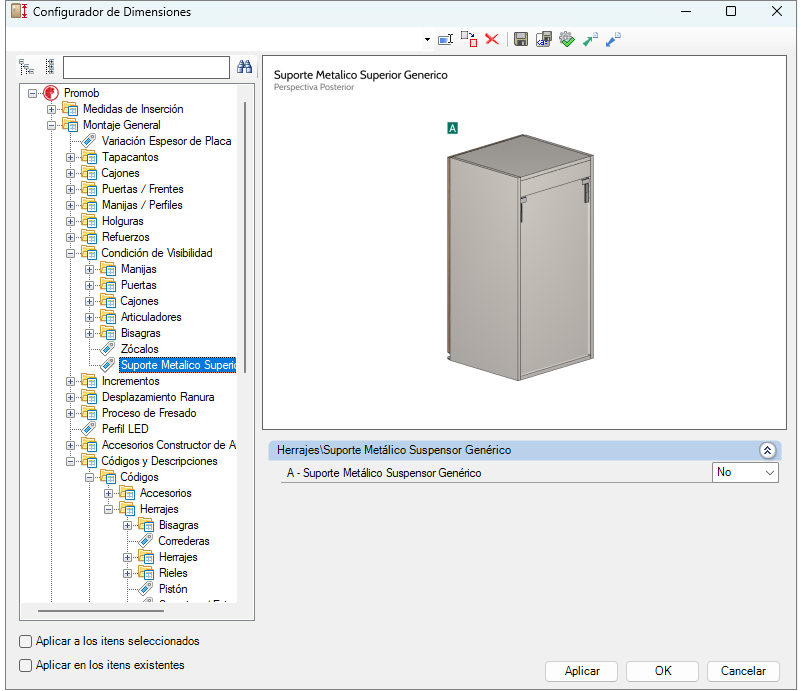801x691 pixels.
Task: Collapse the Condición de Visibilidad node
Action: 70,253
